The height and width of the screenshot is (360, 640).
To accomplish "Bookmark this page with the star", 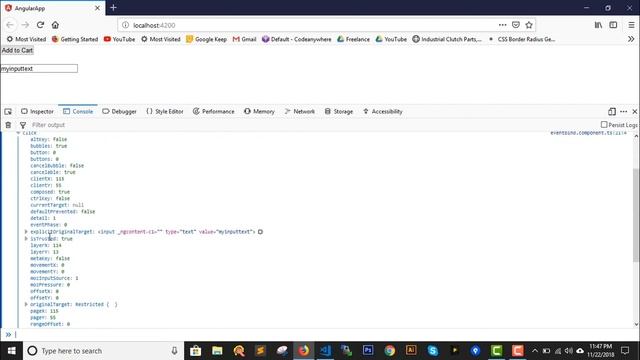I will [x=529, y=25].
